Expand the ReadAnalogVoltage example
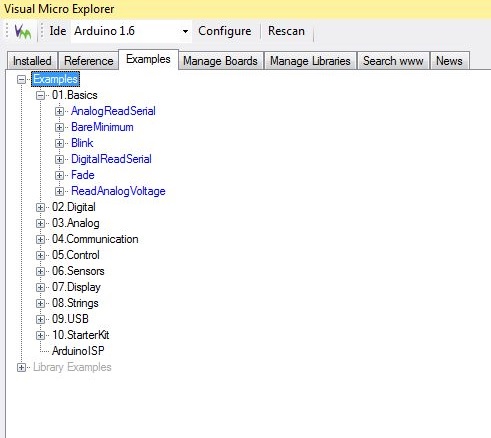Screen dimensions: 491x438 pyautogui.click(x=59, y=191)
